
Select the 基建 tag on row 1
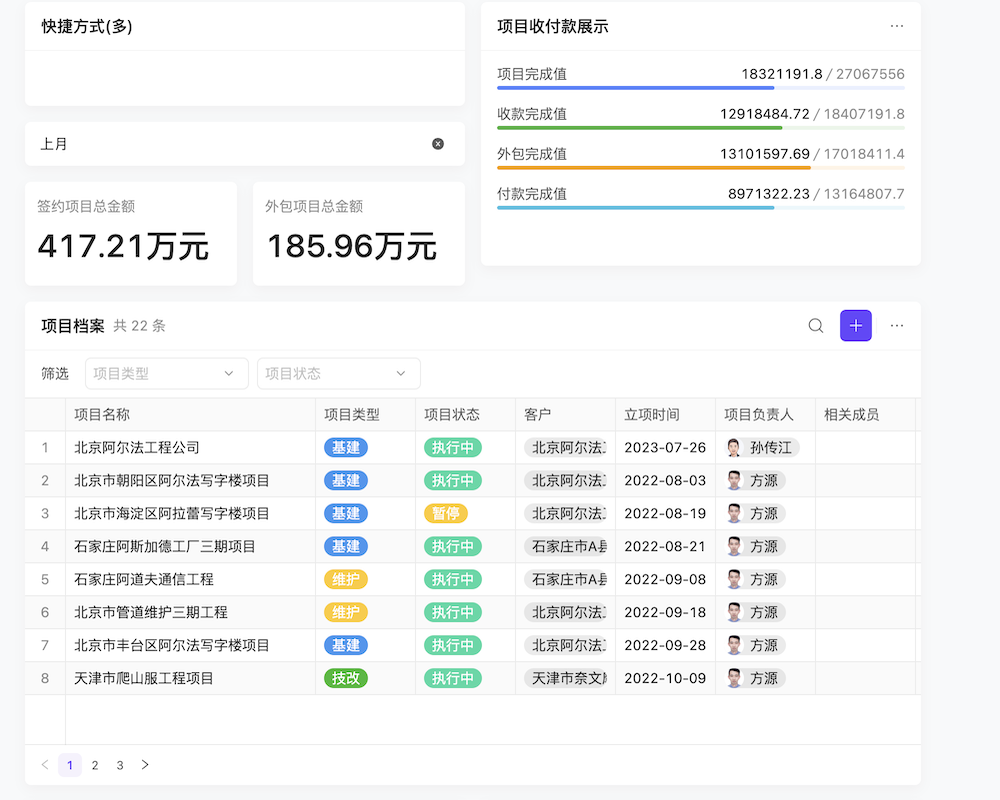tap(345, 447)
